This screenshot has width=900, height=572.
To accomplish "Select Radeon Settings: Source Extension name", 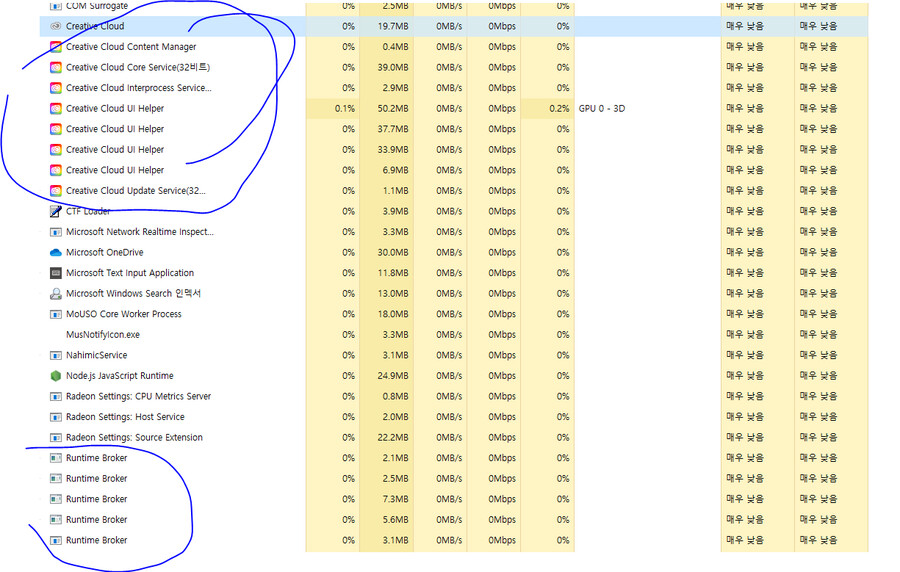I will 134,438.
